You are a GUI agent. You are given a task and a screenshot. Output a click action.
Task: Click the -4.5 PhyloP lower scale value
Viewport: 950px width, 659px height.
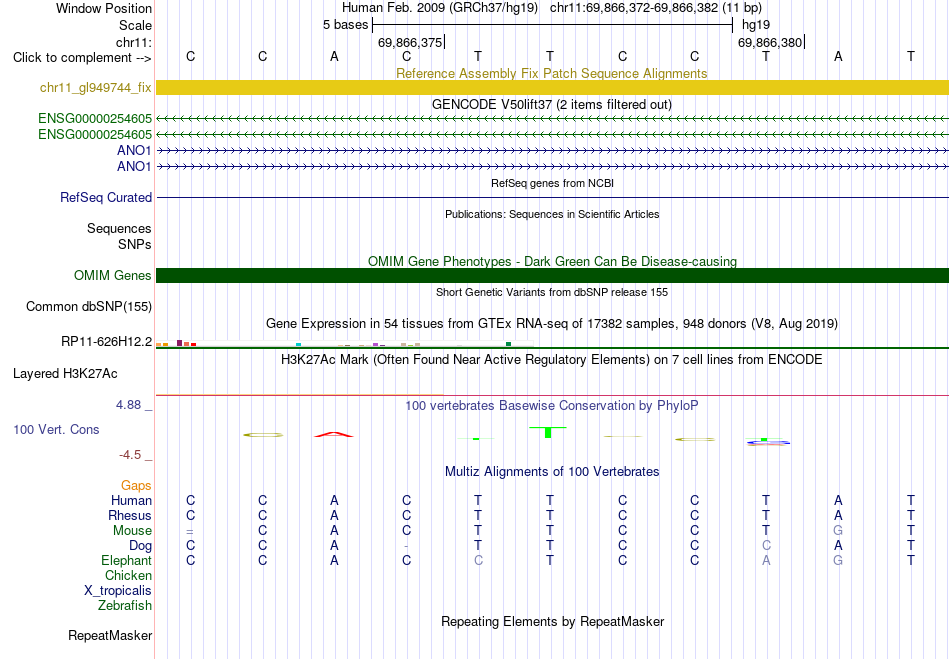[x=130, y=455]
